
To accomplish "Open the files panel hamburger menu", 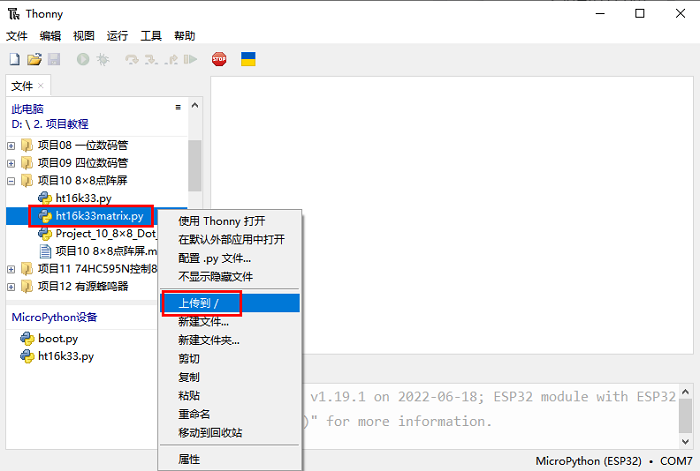I will pos(178,107).
